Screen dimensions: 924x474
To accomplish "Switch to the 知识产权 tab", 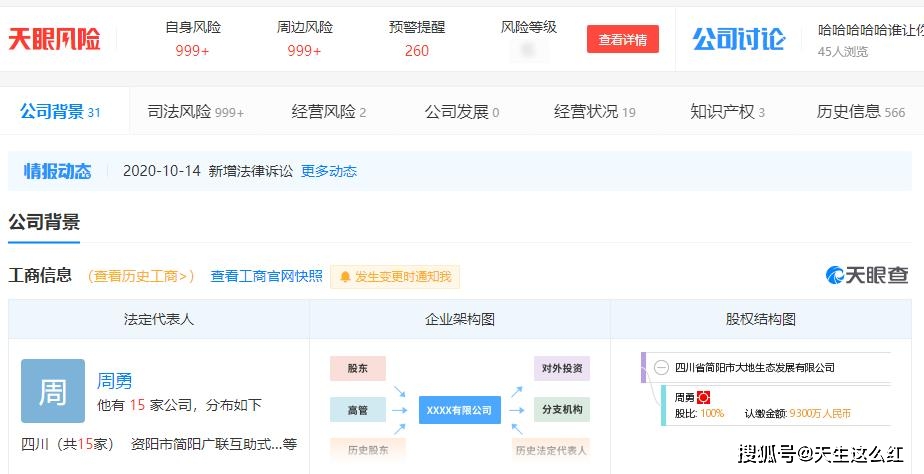I will [x=727, y=111].
